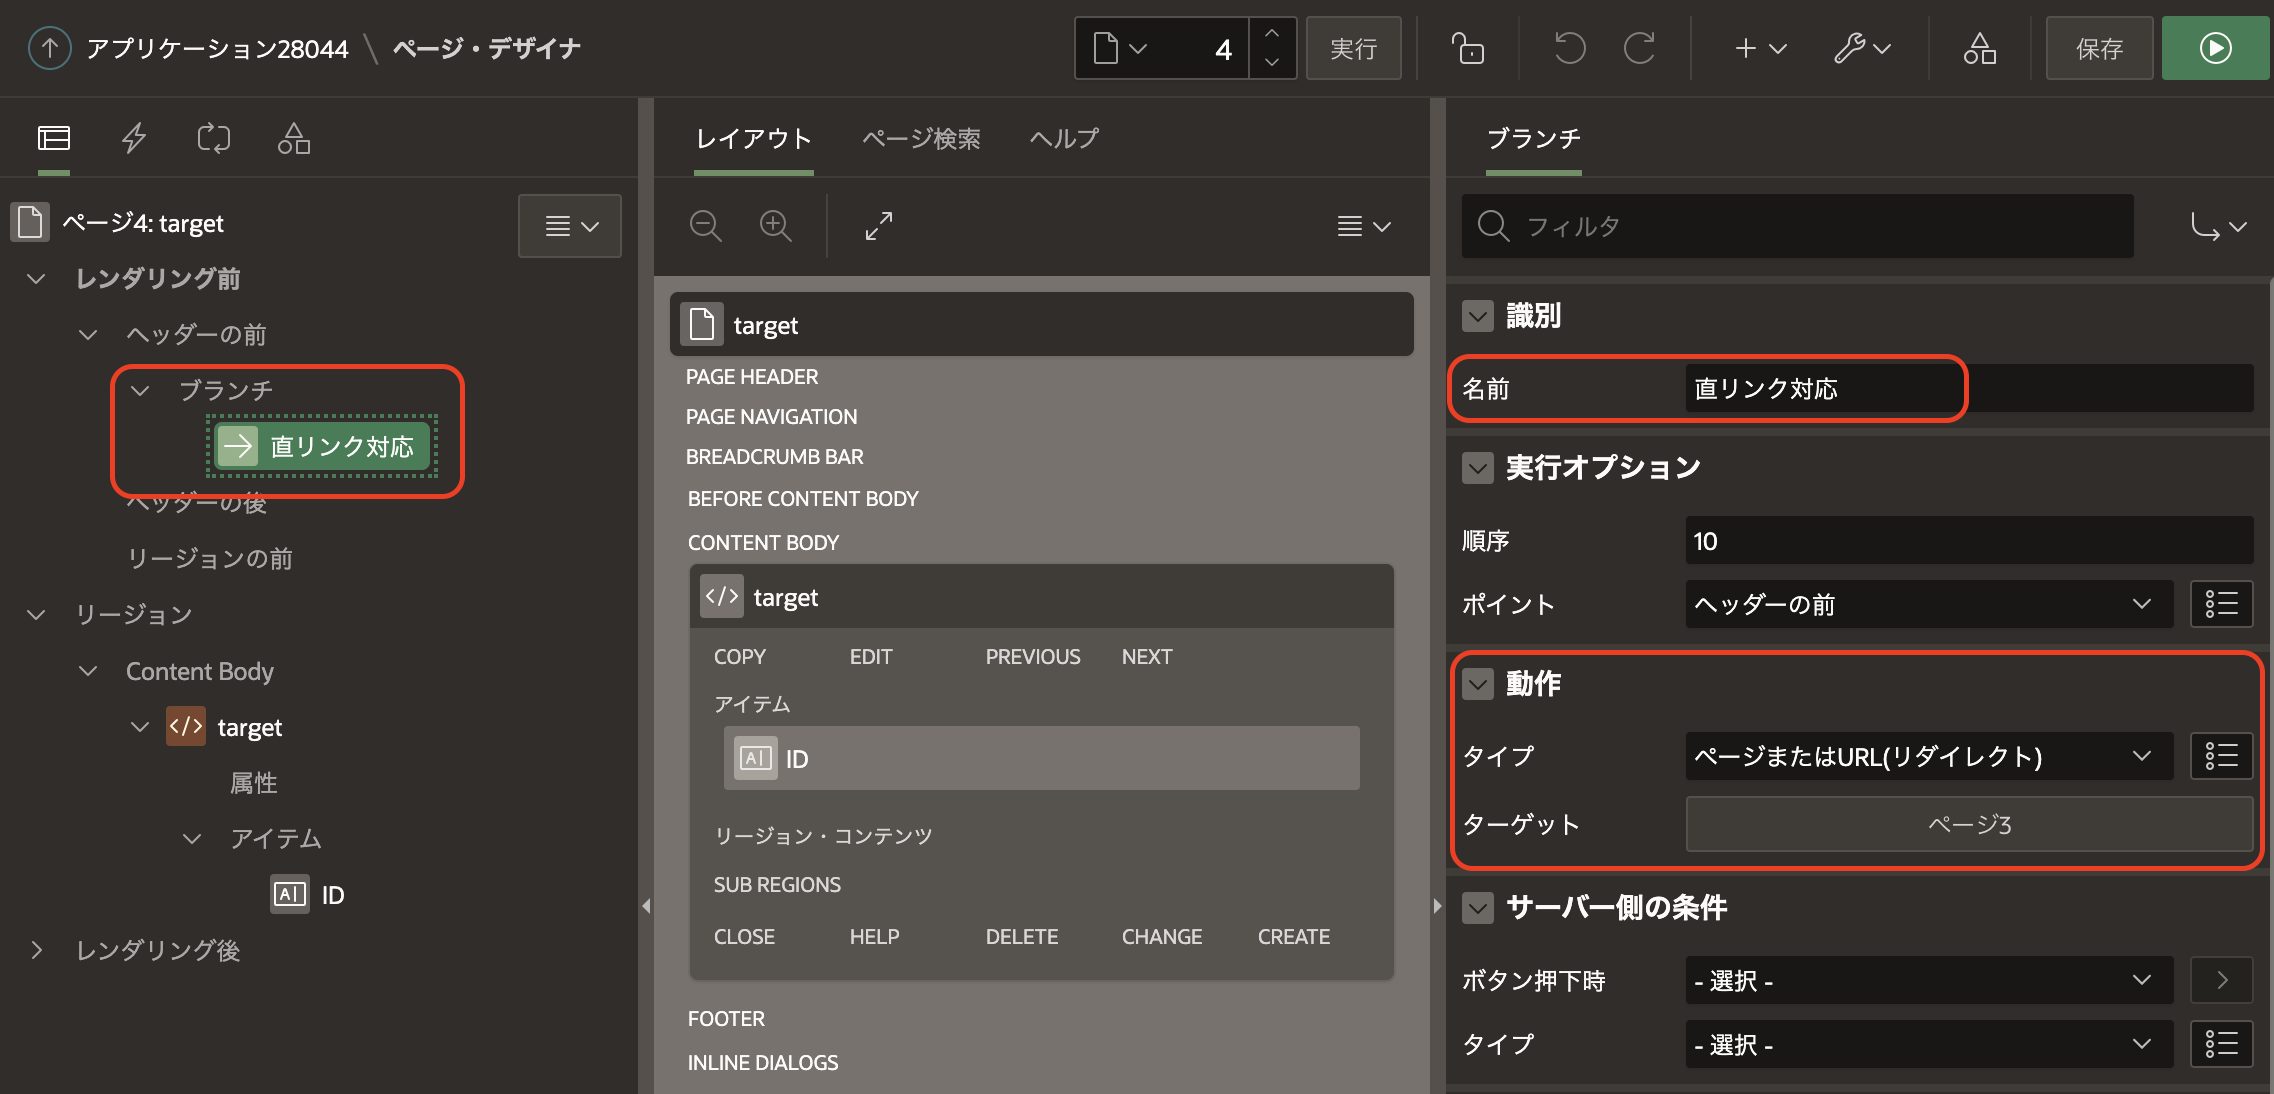Screen dimensions: 2274x1094
Task: Click the expand layout fullscreen icon
Action: point(878,226)
